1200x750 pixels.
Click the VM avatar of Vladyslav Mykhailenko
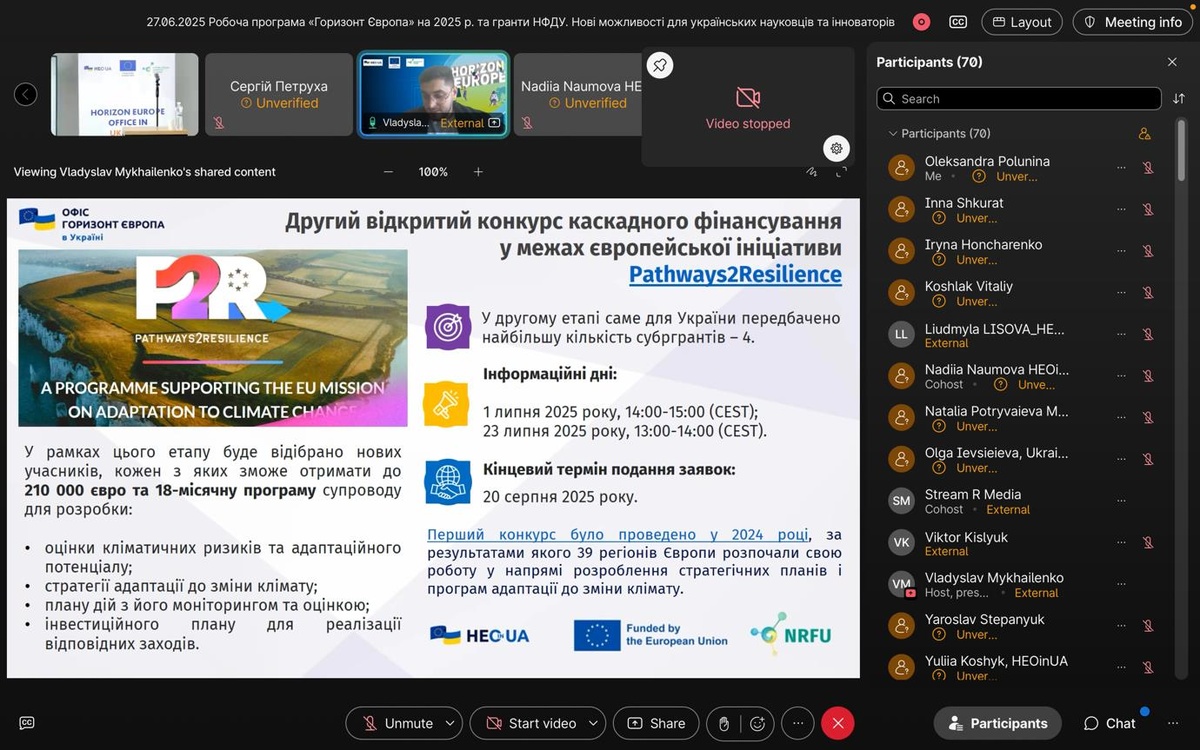tap(902, 584)
